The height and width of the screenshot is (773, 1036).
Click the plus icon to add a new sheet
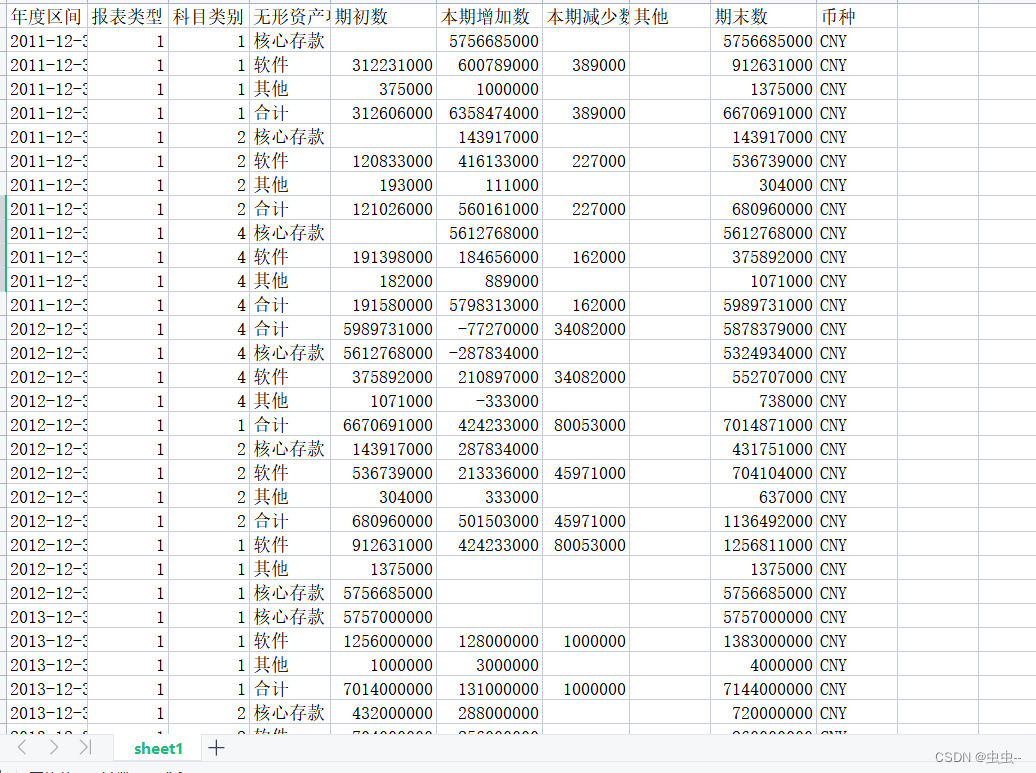(x=216, y=747)
